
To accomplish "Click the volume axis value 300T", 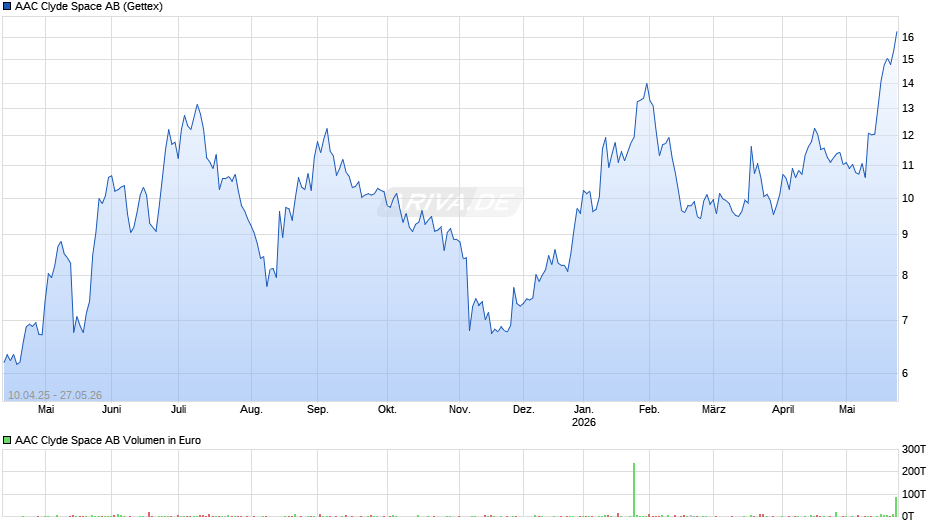I will pyautogui.click(x=914, y=449).
